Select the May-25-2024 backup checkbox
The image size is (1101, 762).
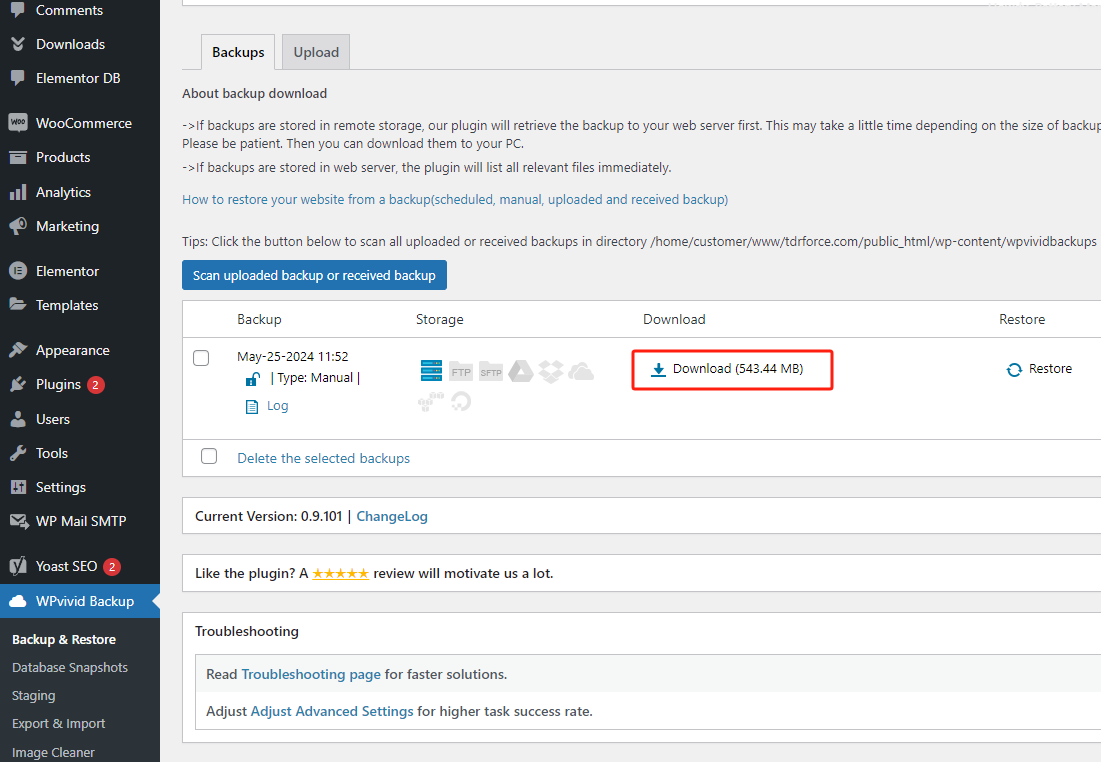[201, 358]
